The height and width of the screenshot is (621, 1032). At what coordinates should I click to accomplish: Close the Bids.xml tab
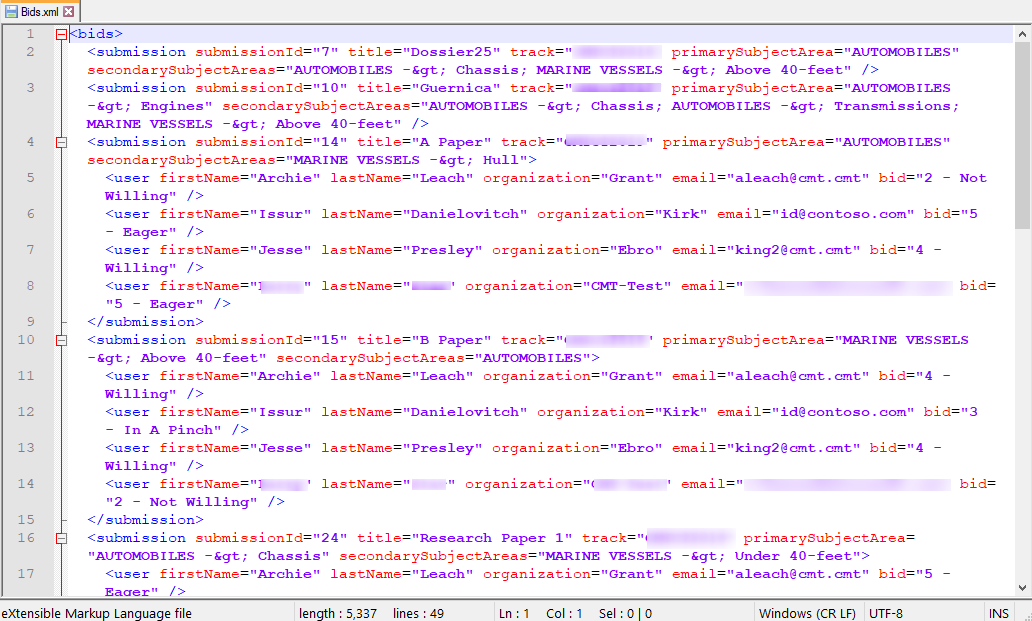pos(68,11)
